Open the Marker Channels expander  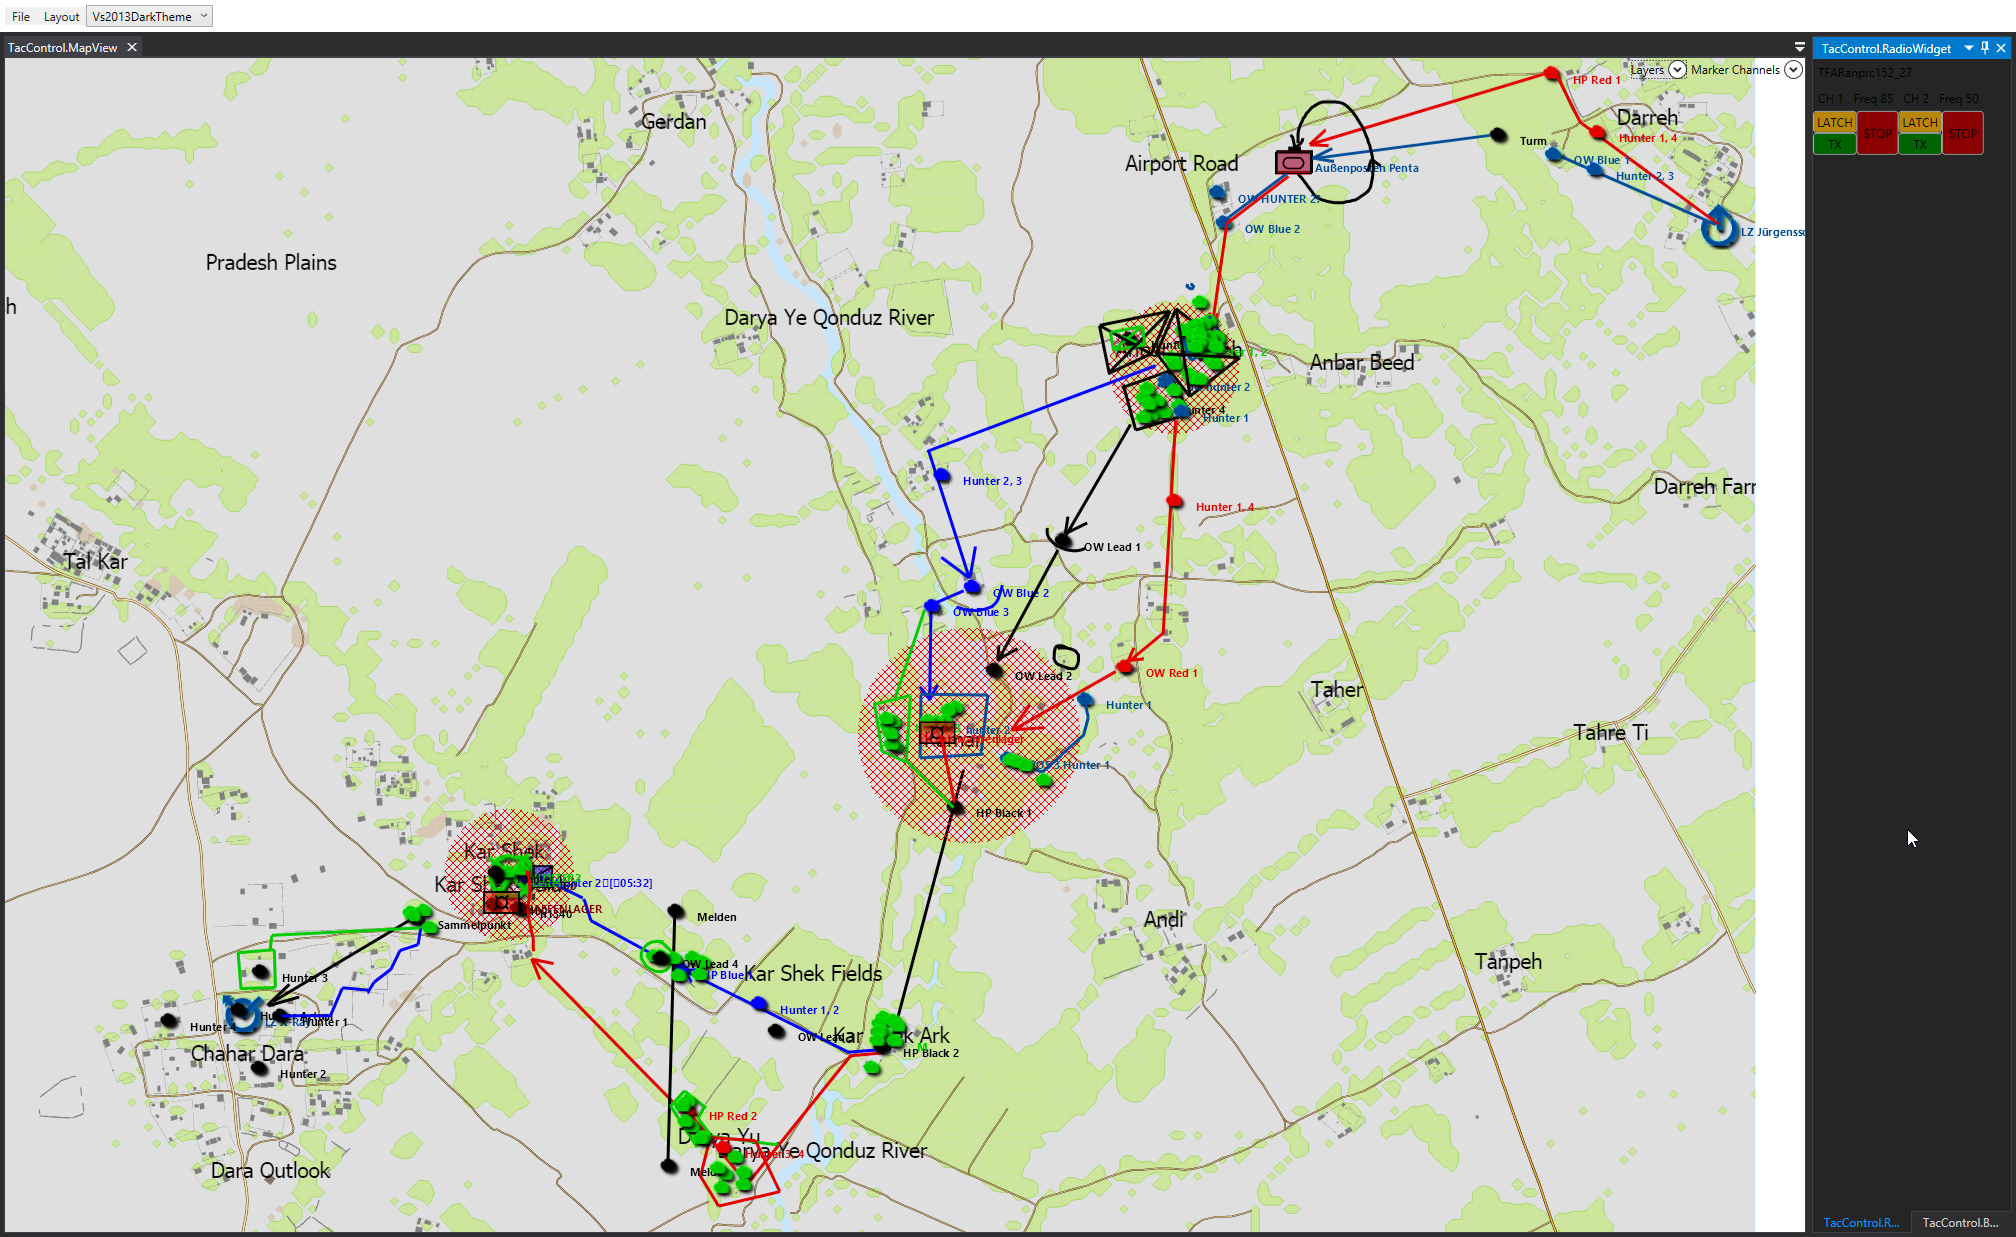point(1793,70)
